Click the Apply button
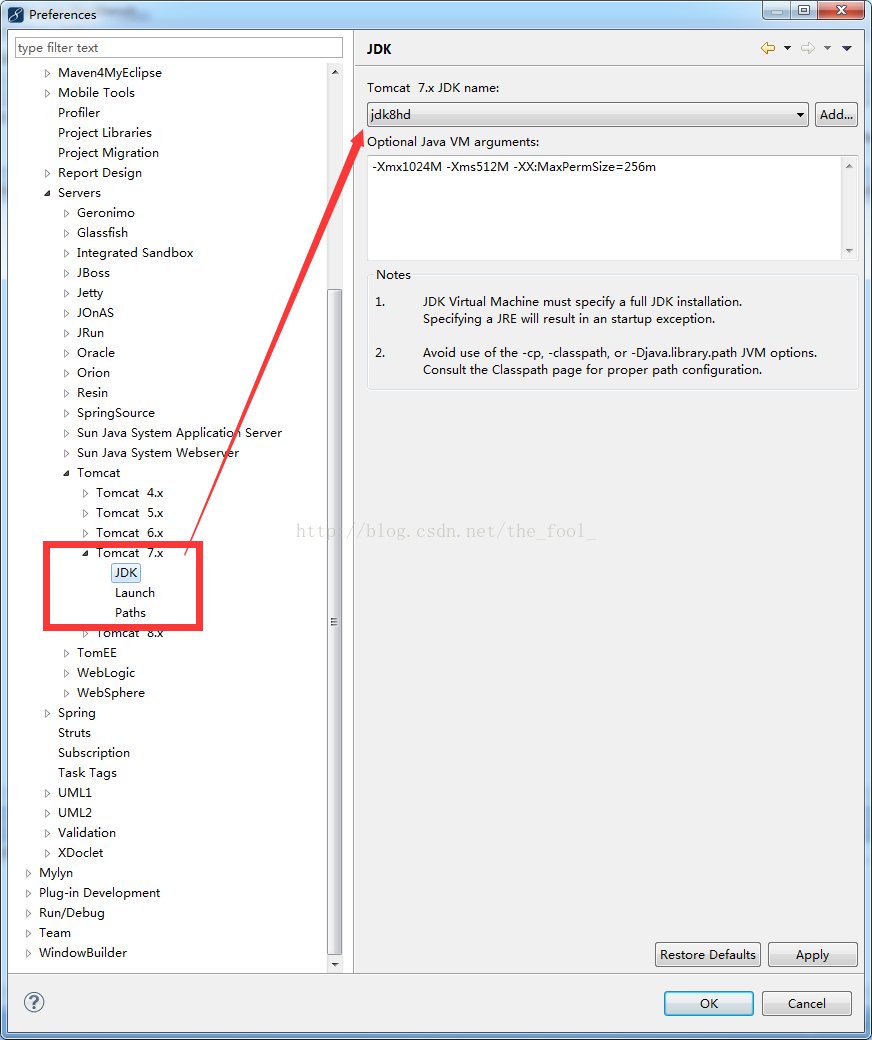872x1040 pixels. click(812, 954)
